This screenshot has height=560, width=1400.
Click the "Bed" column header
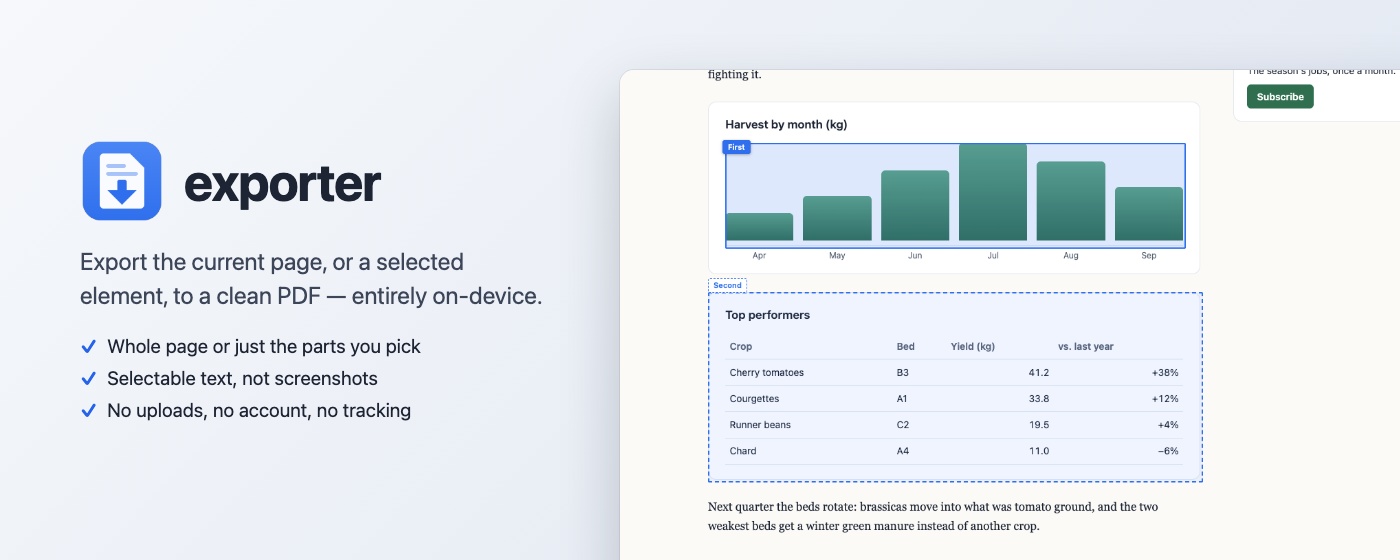(x=906, y=347)
